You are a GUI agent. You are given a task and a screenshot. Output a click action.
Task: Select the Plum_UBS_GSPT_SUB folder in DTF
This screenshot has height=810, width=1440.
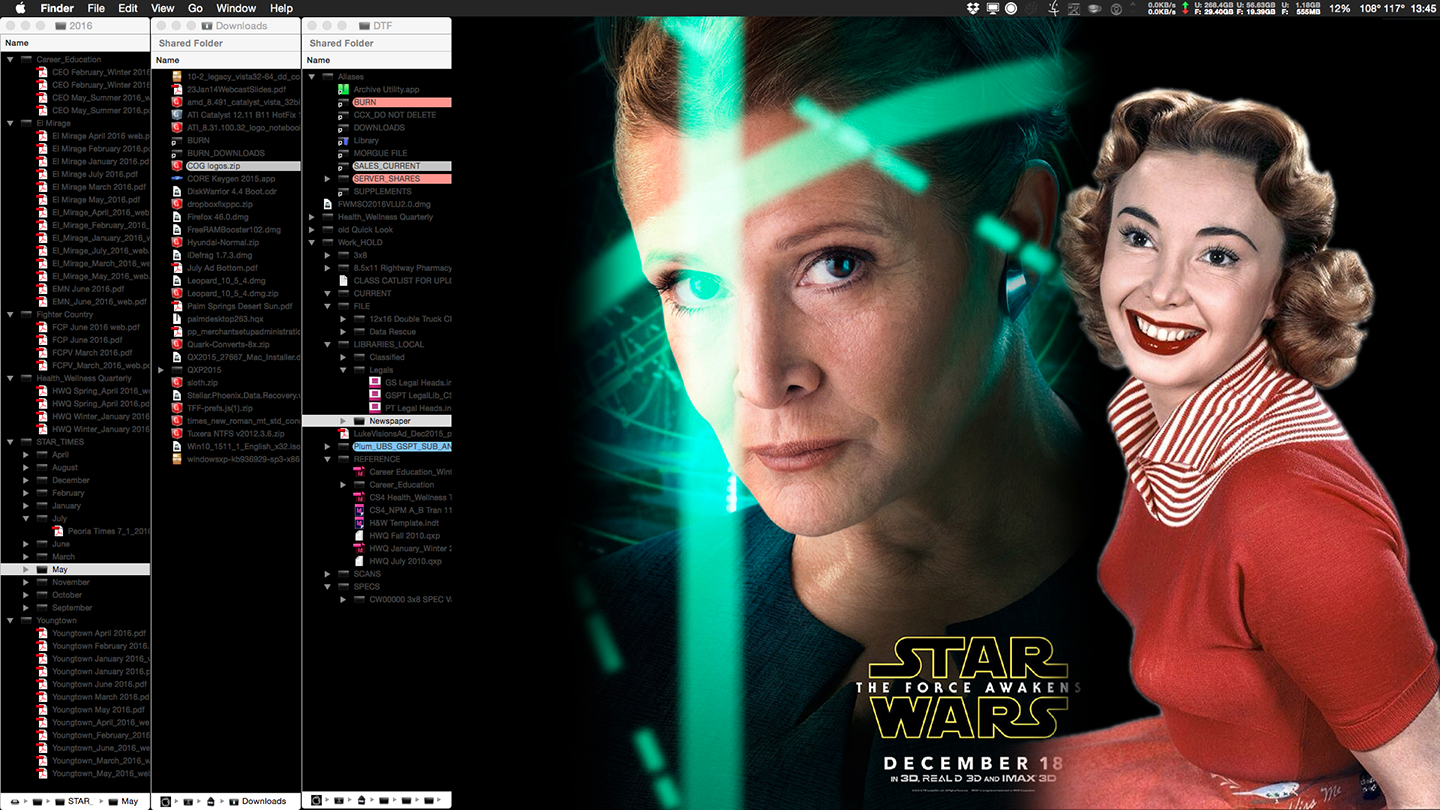click(x=401, y=446)
